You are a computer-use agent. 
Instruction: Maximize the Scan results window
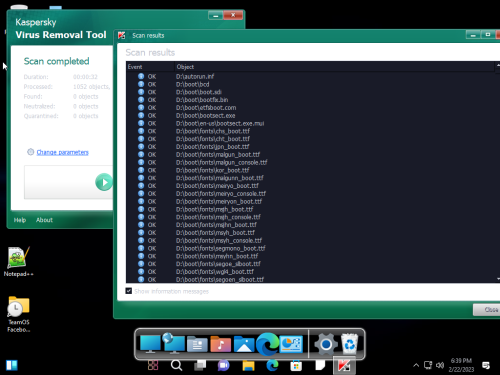pyautogui.click(x=488, y=35)
